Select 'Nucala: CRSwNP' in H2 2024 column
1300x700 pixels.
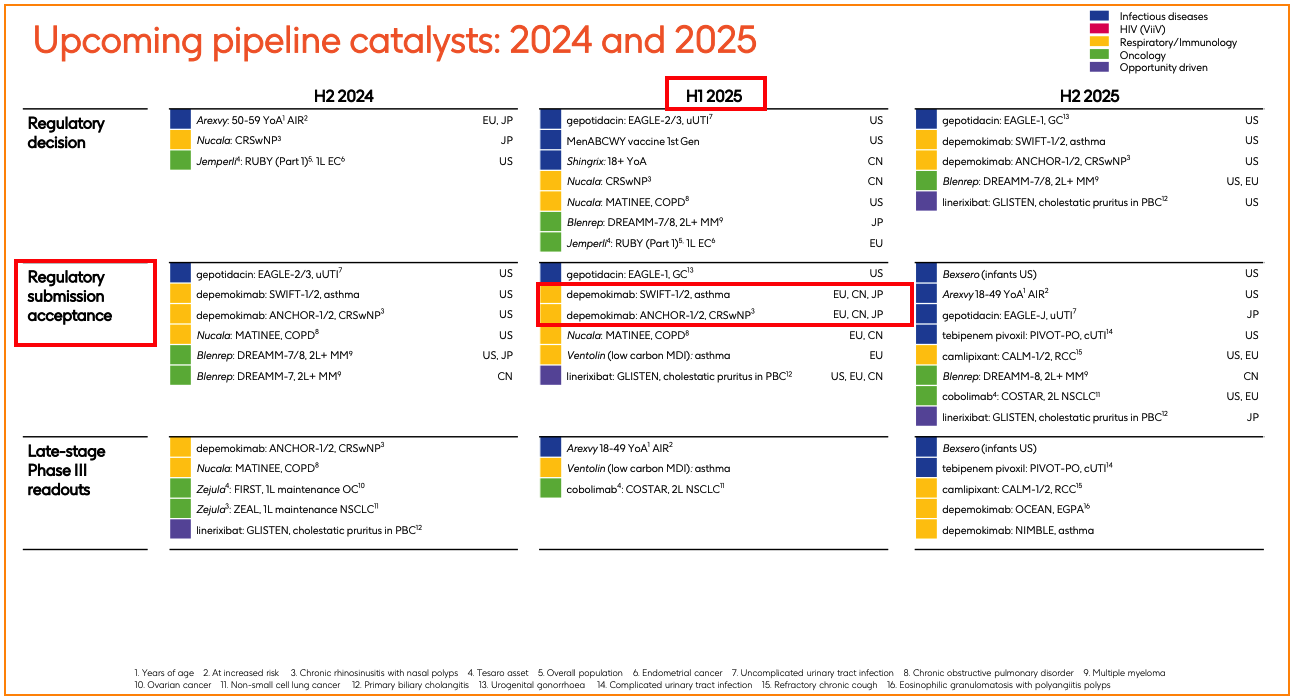point(239,141)
